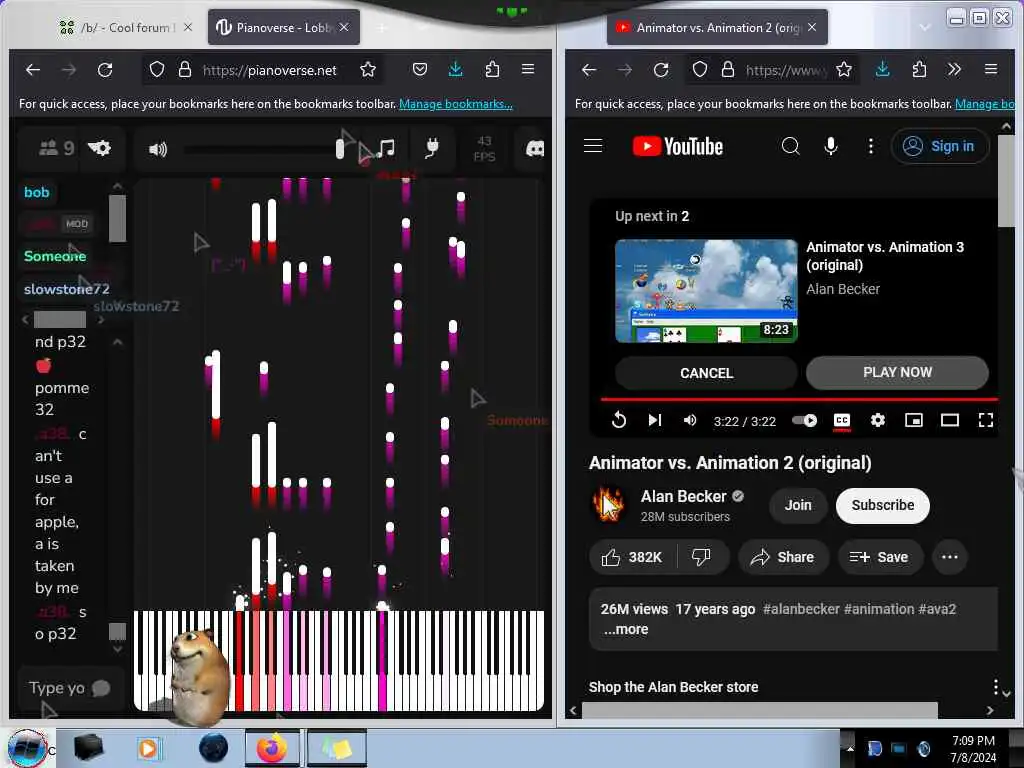The height and width of the screenshot is (768, 1024).
Task: Like the video with 382K thumbs-up
Action: (x=632, y=557)
